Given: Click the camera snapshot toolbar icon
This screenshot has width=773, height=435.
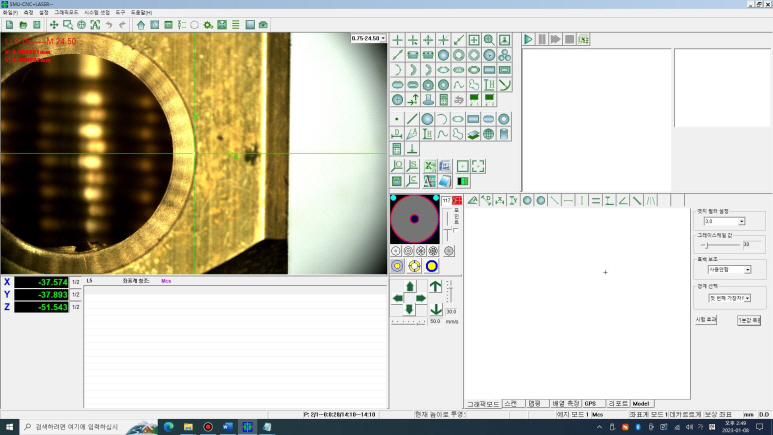Looking at the screenshot, I should pyautogui.click(x=263, y=24).
